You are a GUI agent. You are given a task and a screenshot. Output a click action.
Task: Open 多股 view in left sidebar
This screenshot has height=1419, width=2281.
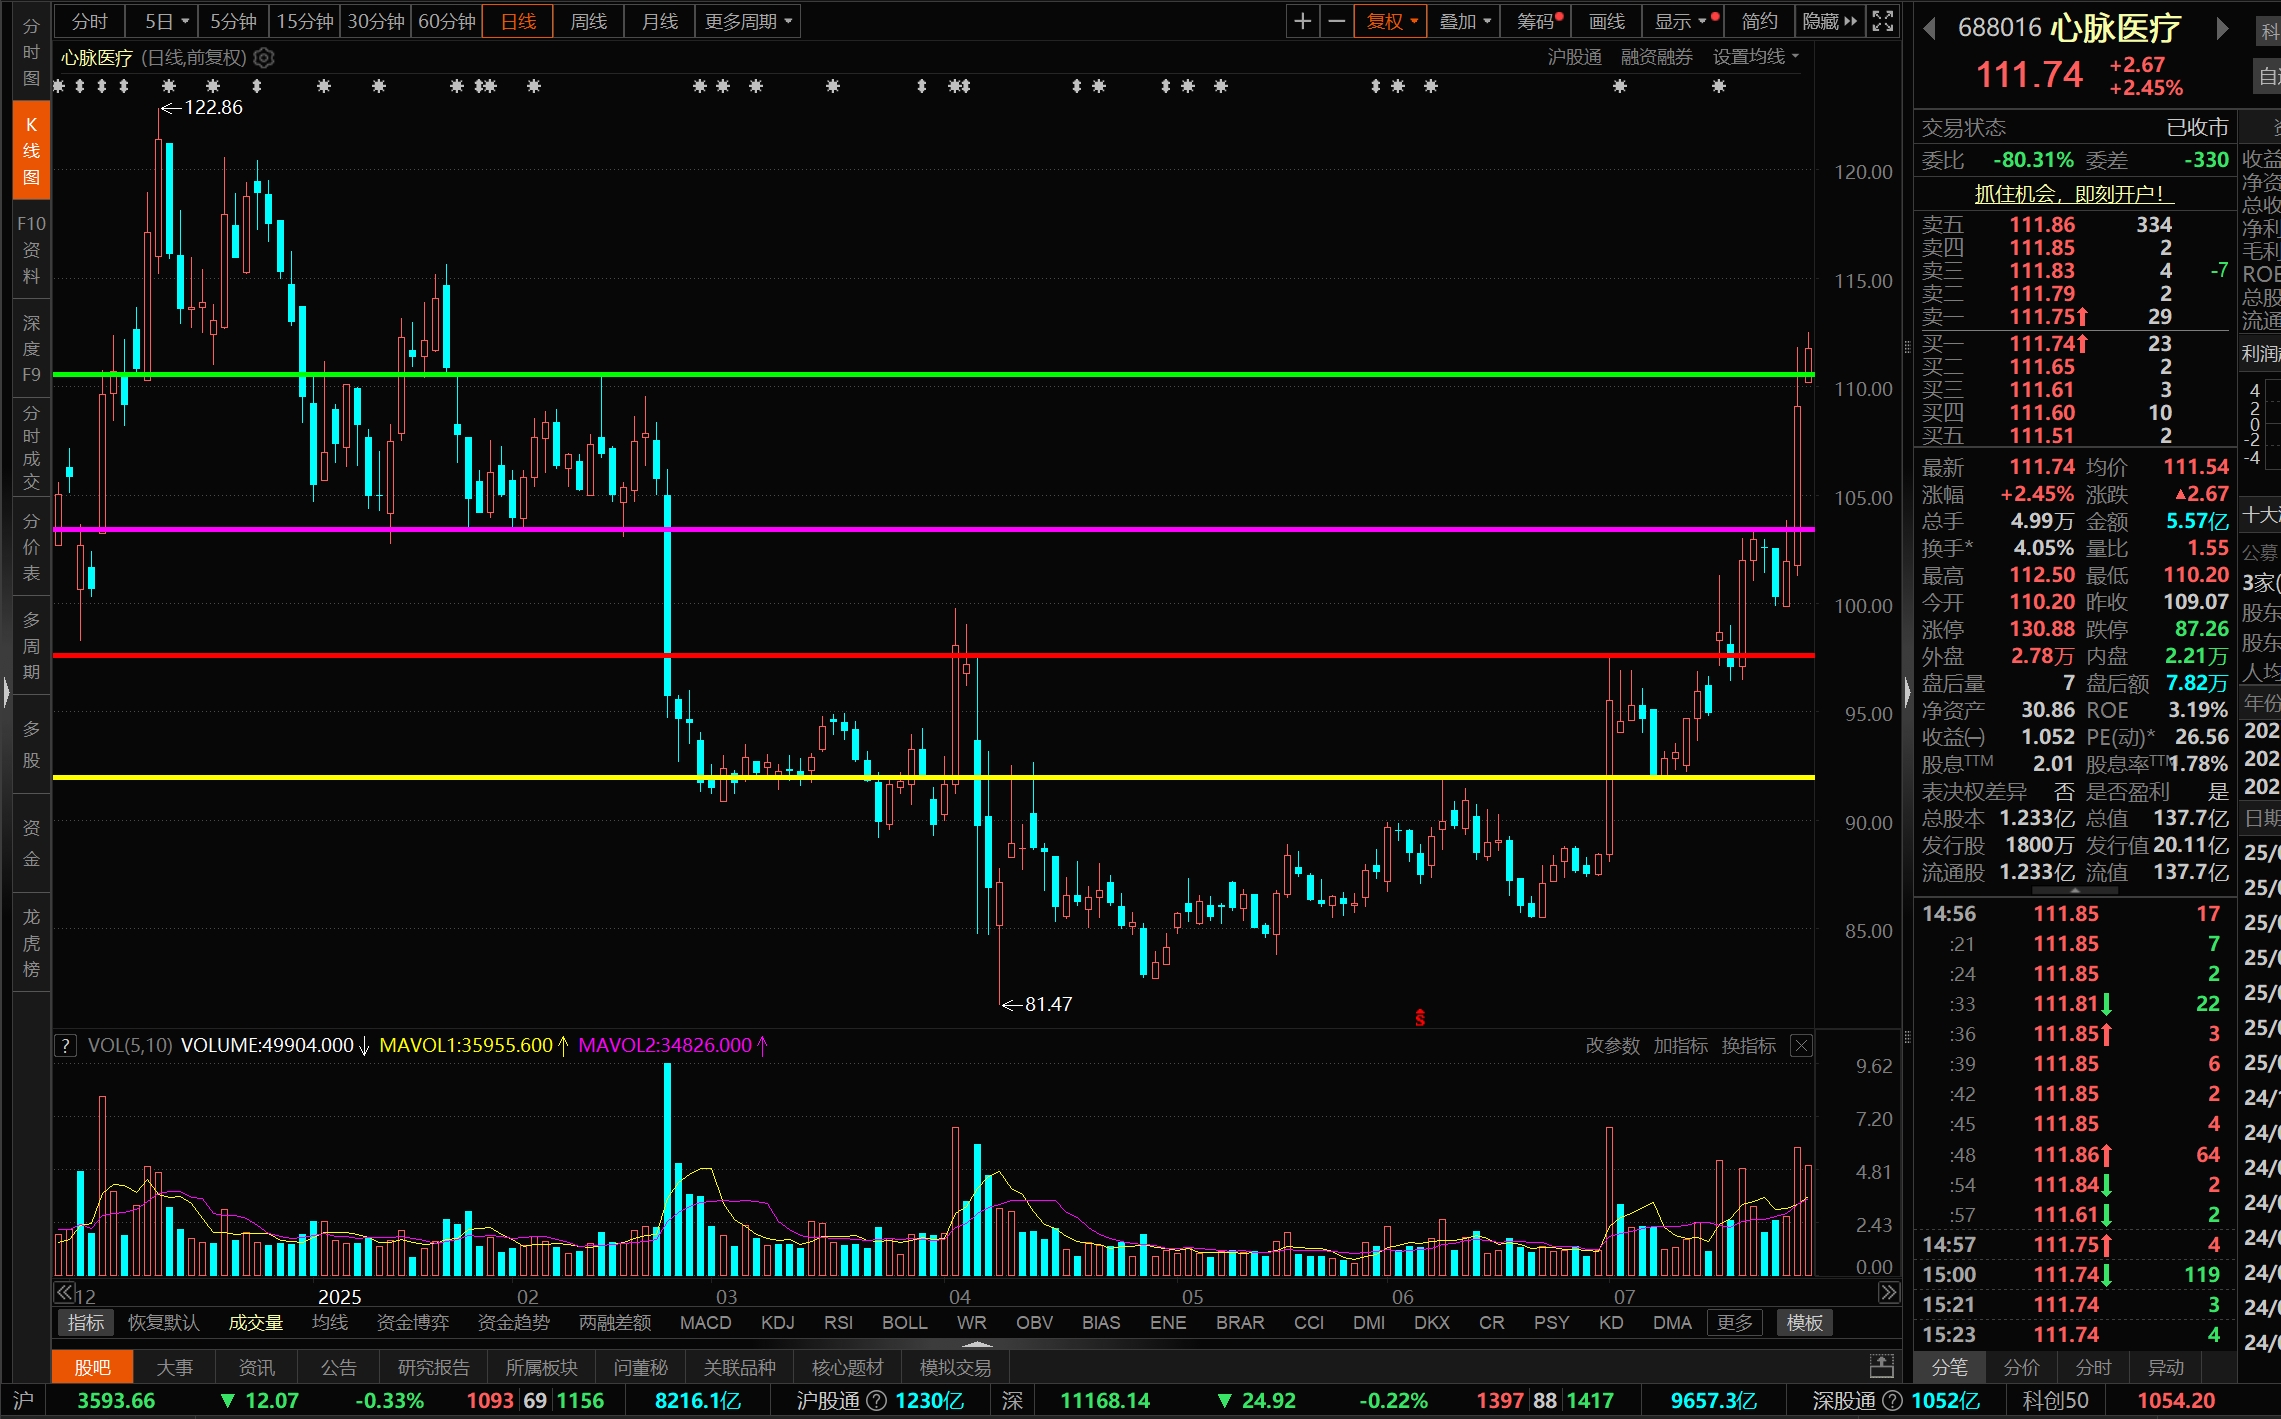[31, 744]
